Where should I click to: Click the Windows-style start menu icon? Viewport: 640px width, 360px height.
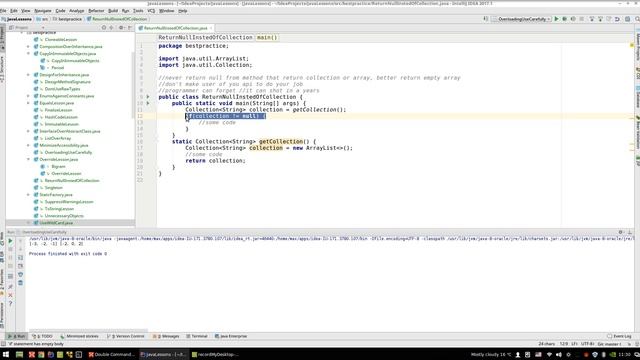(x=6, y=355)
